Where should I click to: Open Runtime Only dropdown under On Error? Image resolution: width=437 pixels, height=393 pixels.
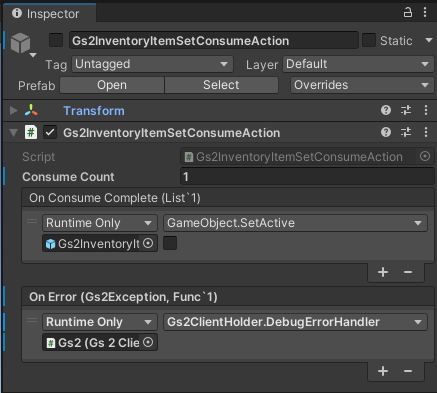100,322
